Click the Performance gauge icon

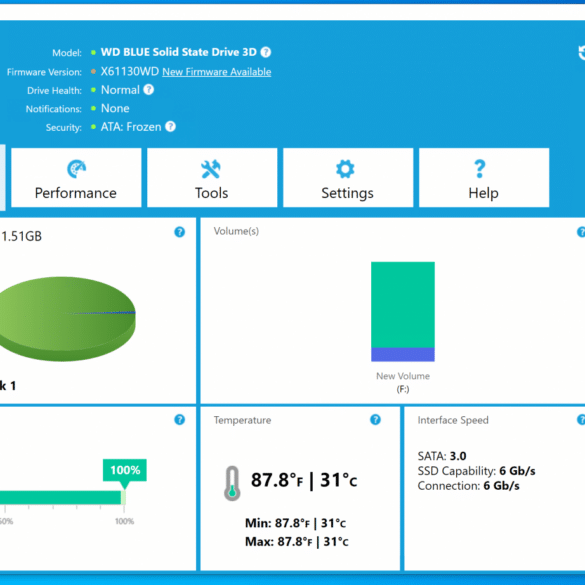pyautogui.click(x=76, y=169)
